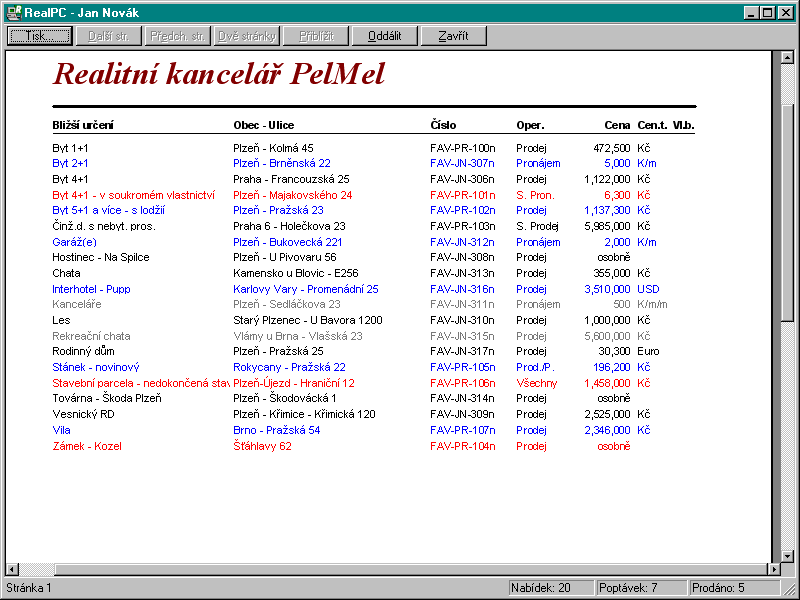800x600 pixels.
Task: Minimize the RealPC window
Action: pos(752,12)
